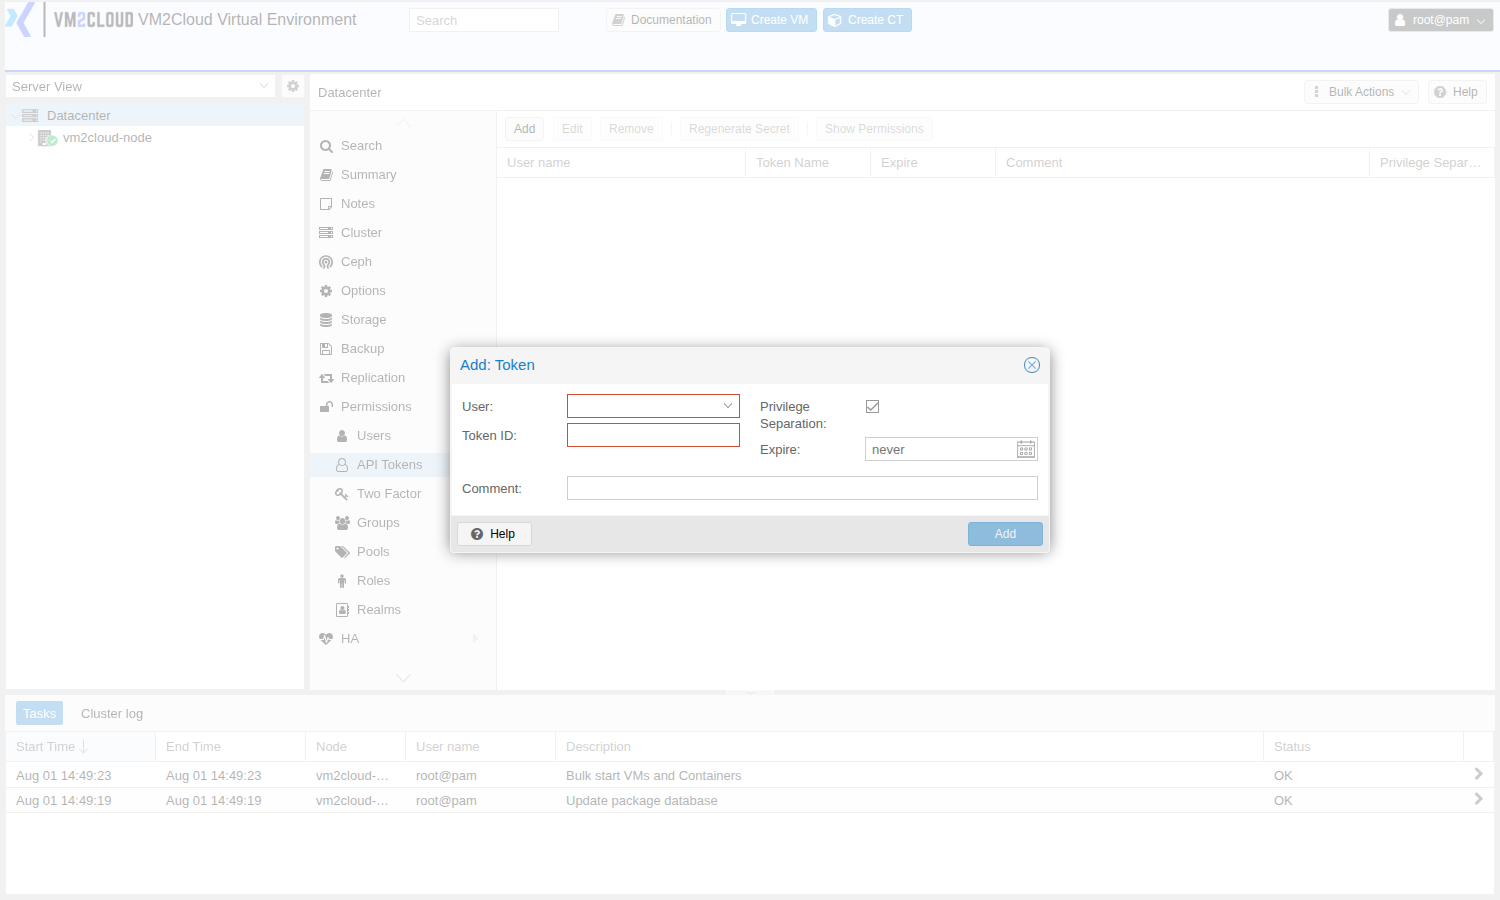Click the Two Factor key icon
Screen dimensions: 1500x900
coord(342,494)
